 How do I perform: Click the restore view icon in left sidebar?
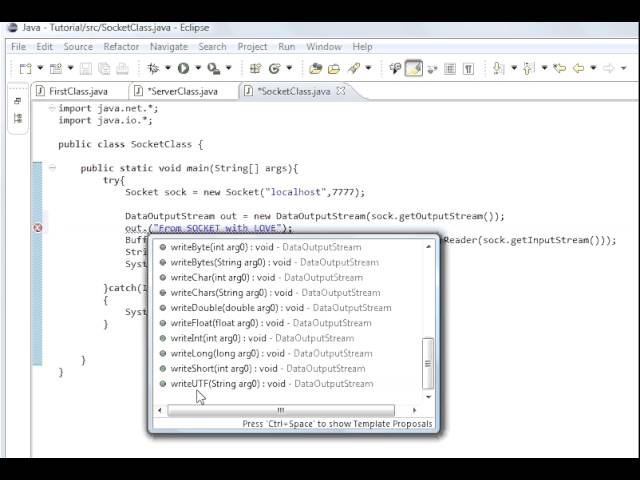point(17,101)
